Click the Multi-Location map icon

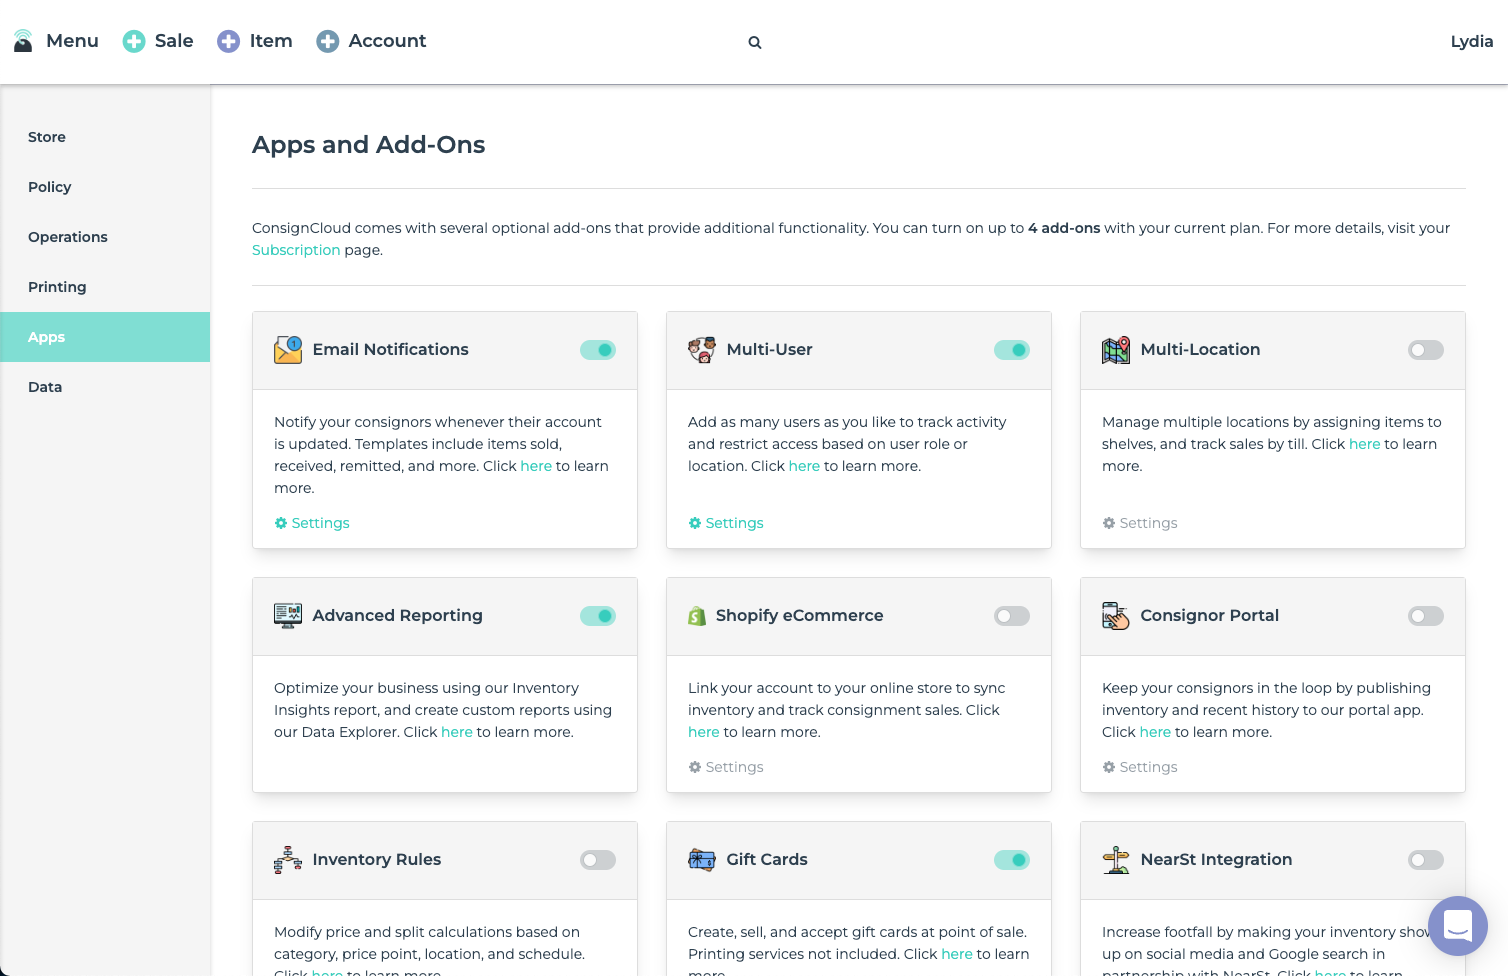[x=1116, y=350]
